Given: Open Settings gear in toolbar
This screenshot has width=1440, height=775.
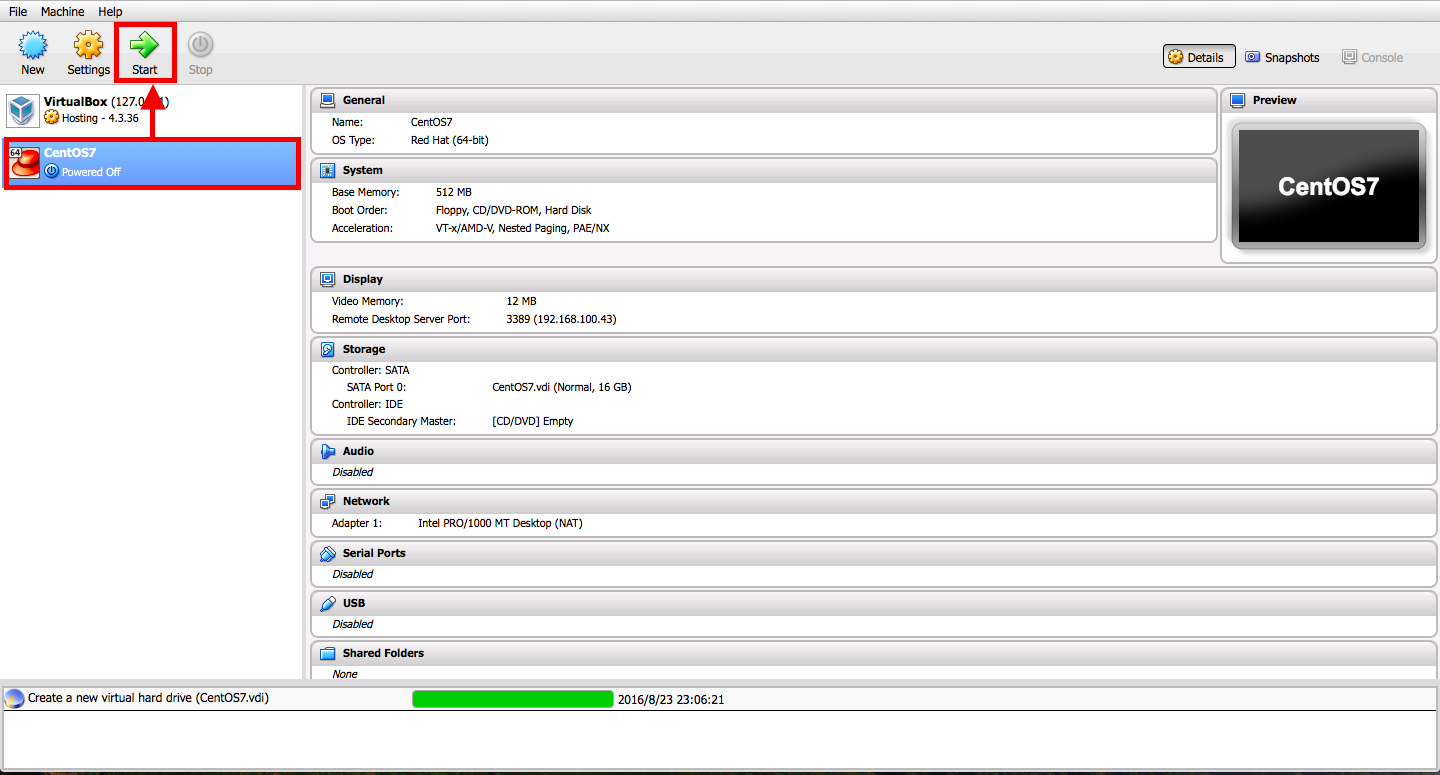Looking at the screenshot, I should coord(88,45).
